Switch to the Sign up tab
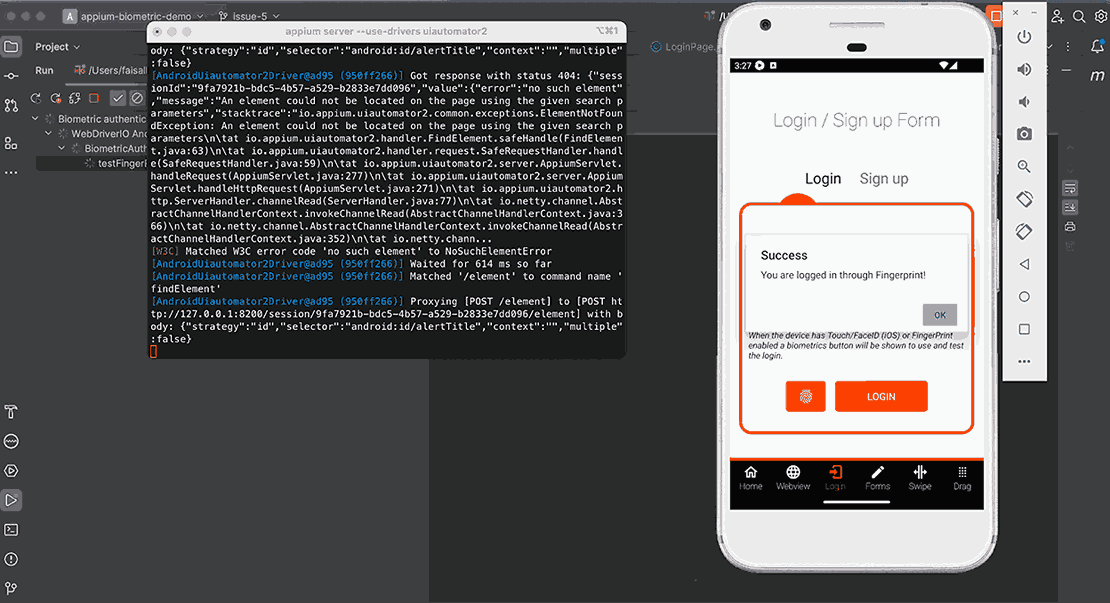This screenshot has width=1110, height=603. click(884, 179)
